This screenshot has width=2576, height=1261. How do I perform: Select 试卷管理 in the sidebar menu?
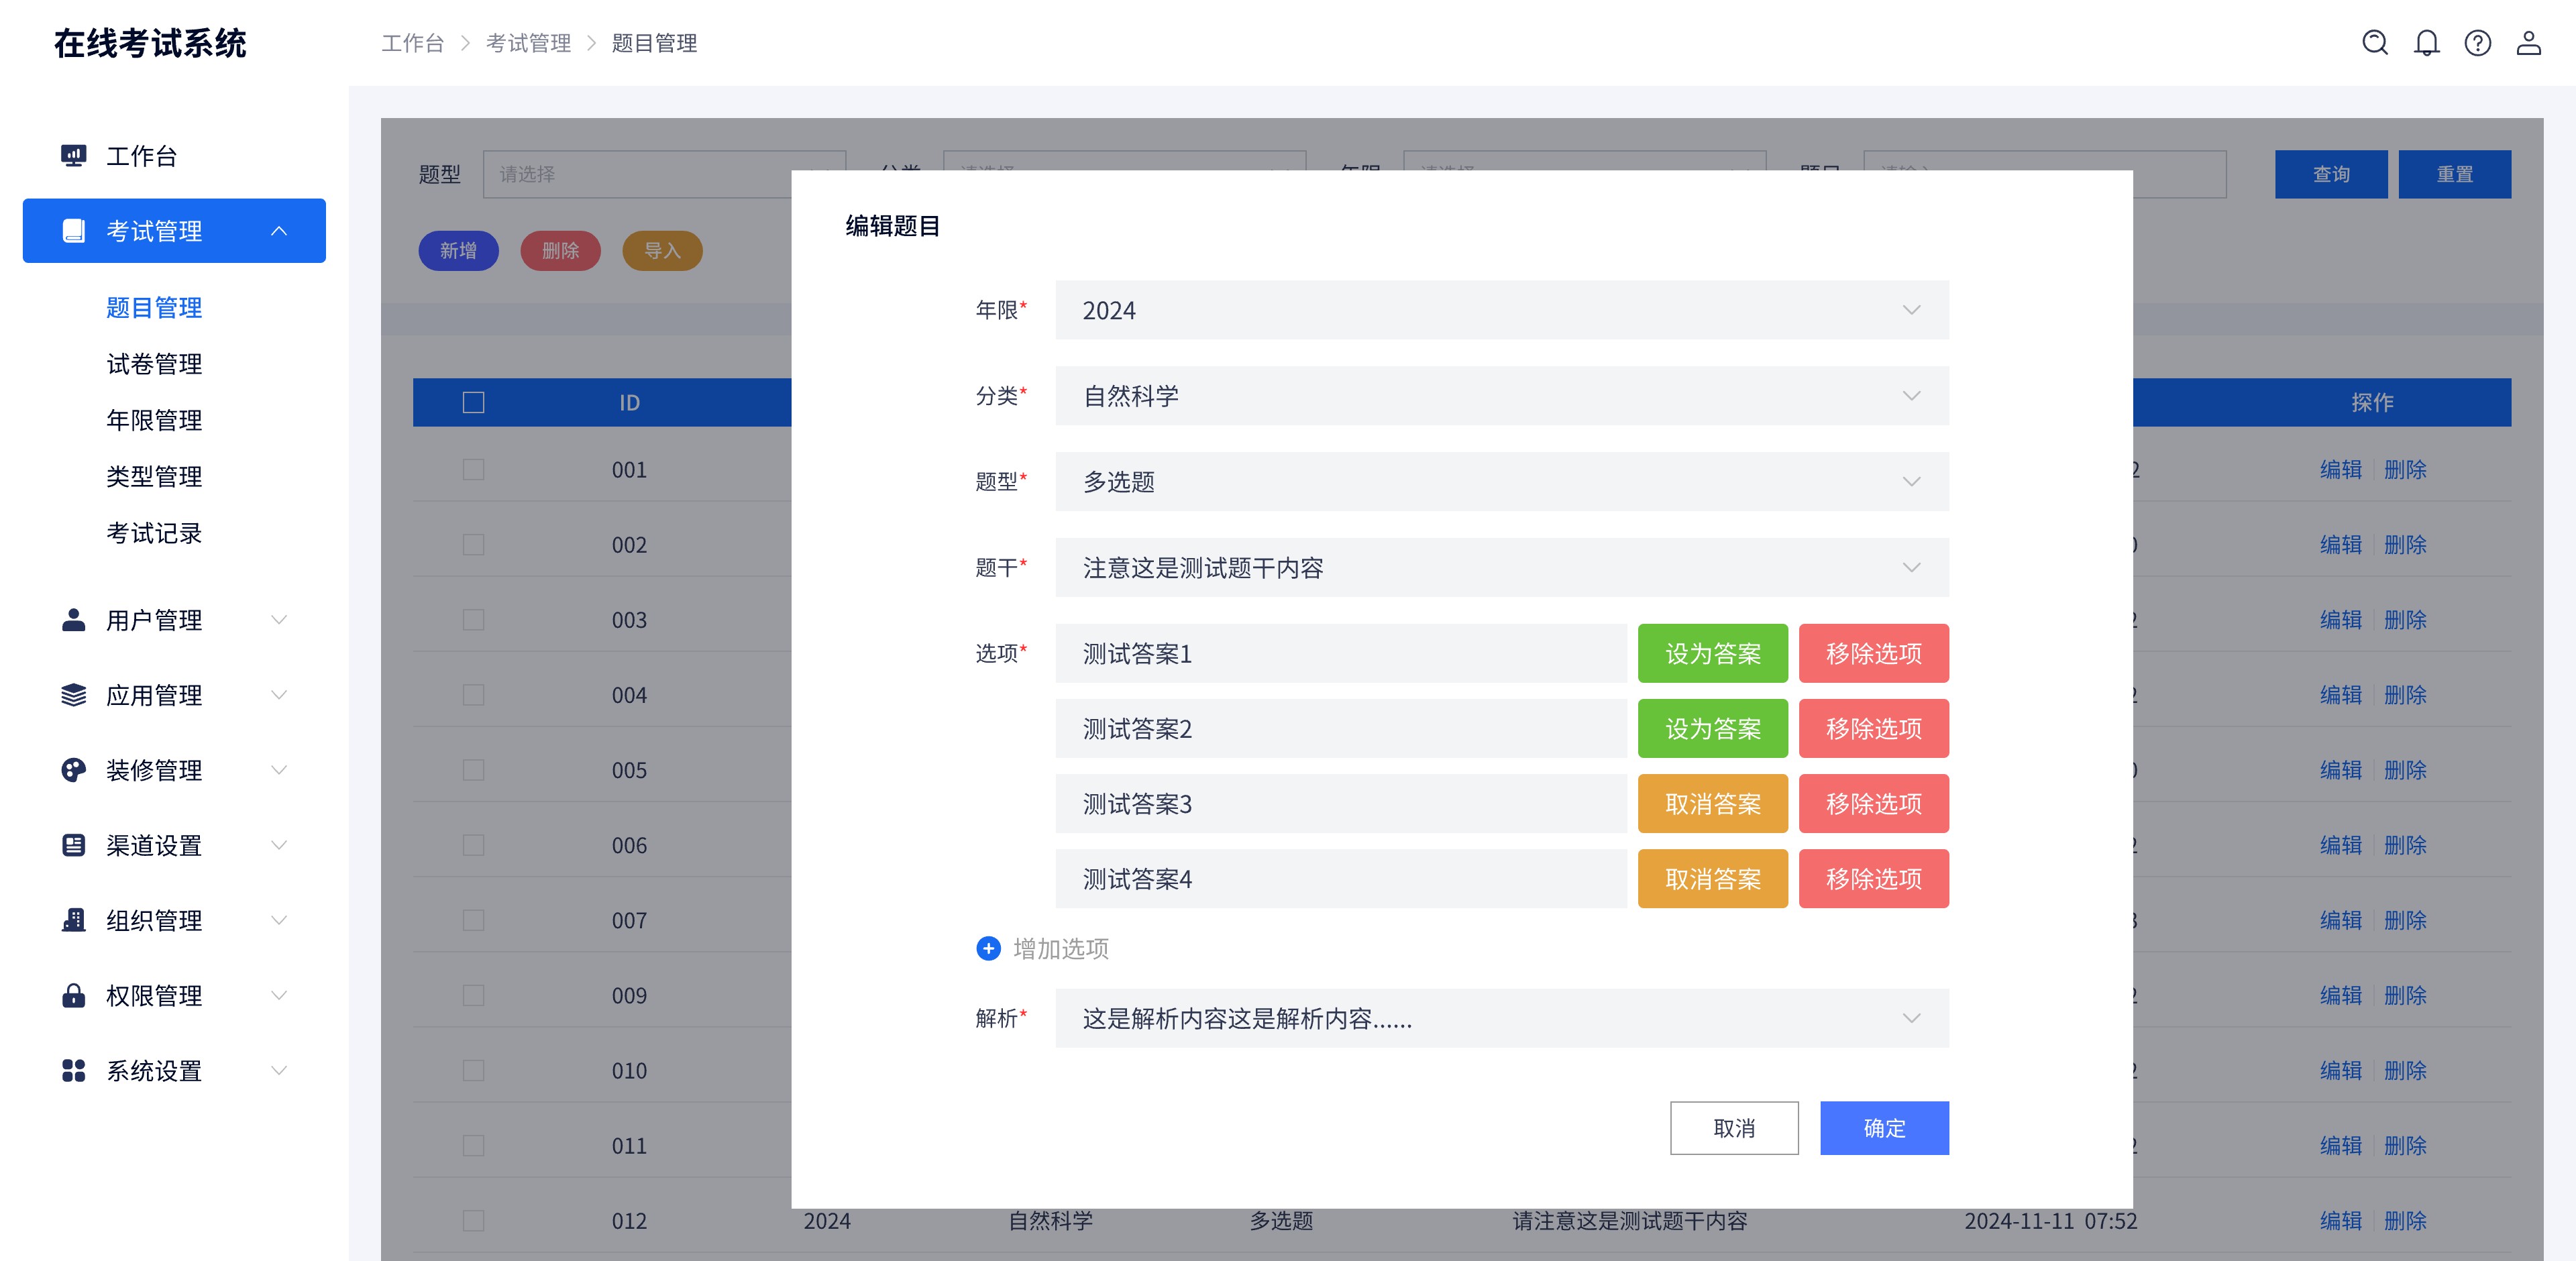pos(153,364)
